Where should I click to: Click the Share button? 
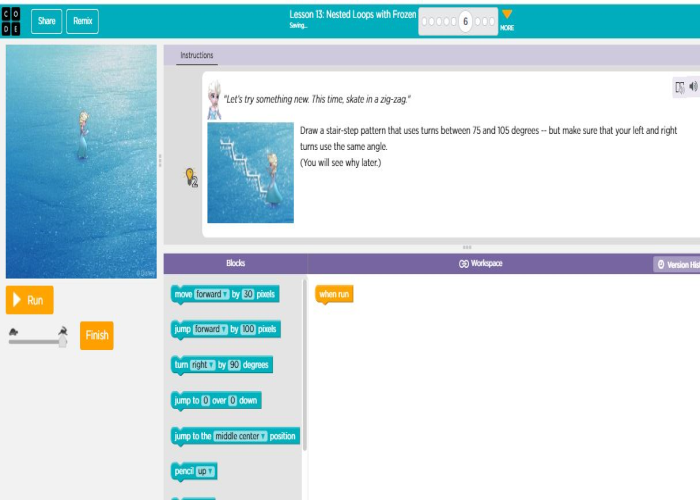coord(46,20)
